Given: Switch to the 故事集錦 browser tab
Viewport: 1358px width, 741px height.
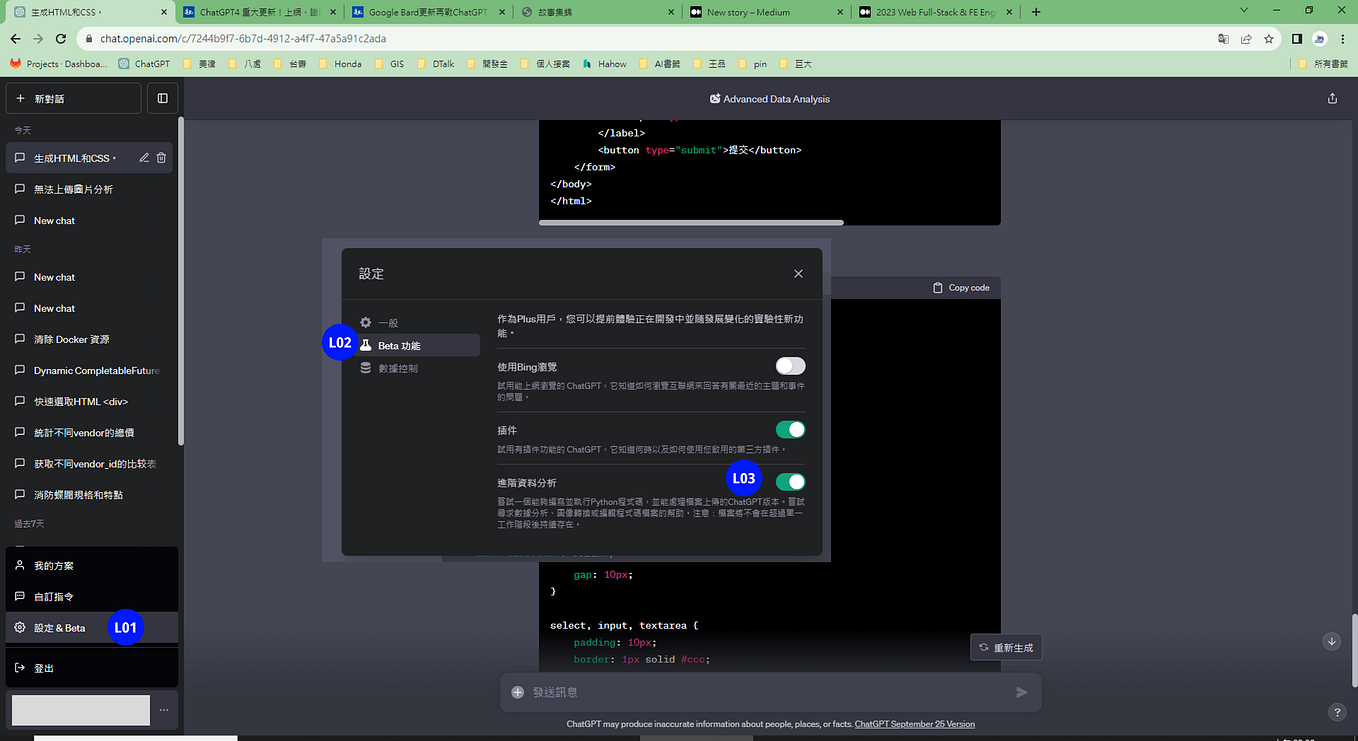Looking at the screenshot, I should click(x=596, y=12).
